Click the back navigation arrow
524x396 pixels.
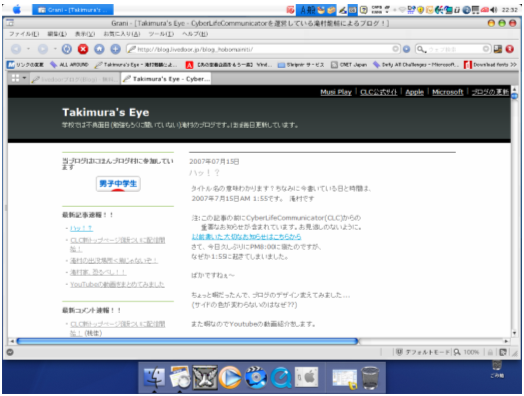16,49
